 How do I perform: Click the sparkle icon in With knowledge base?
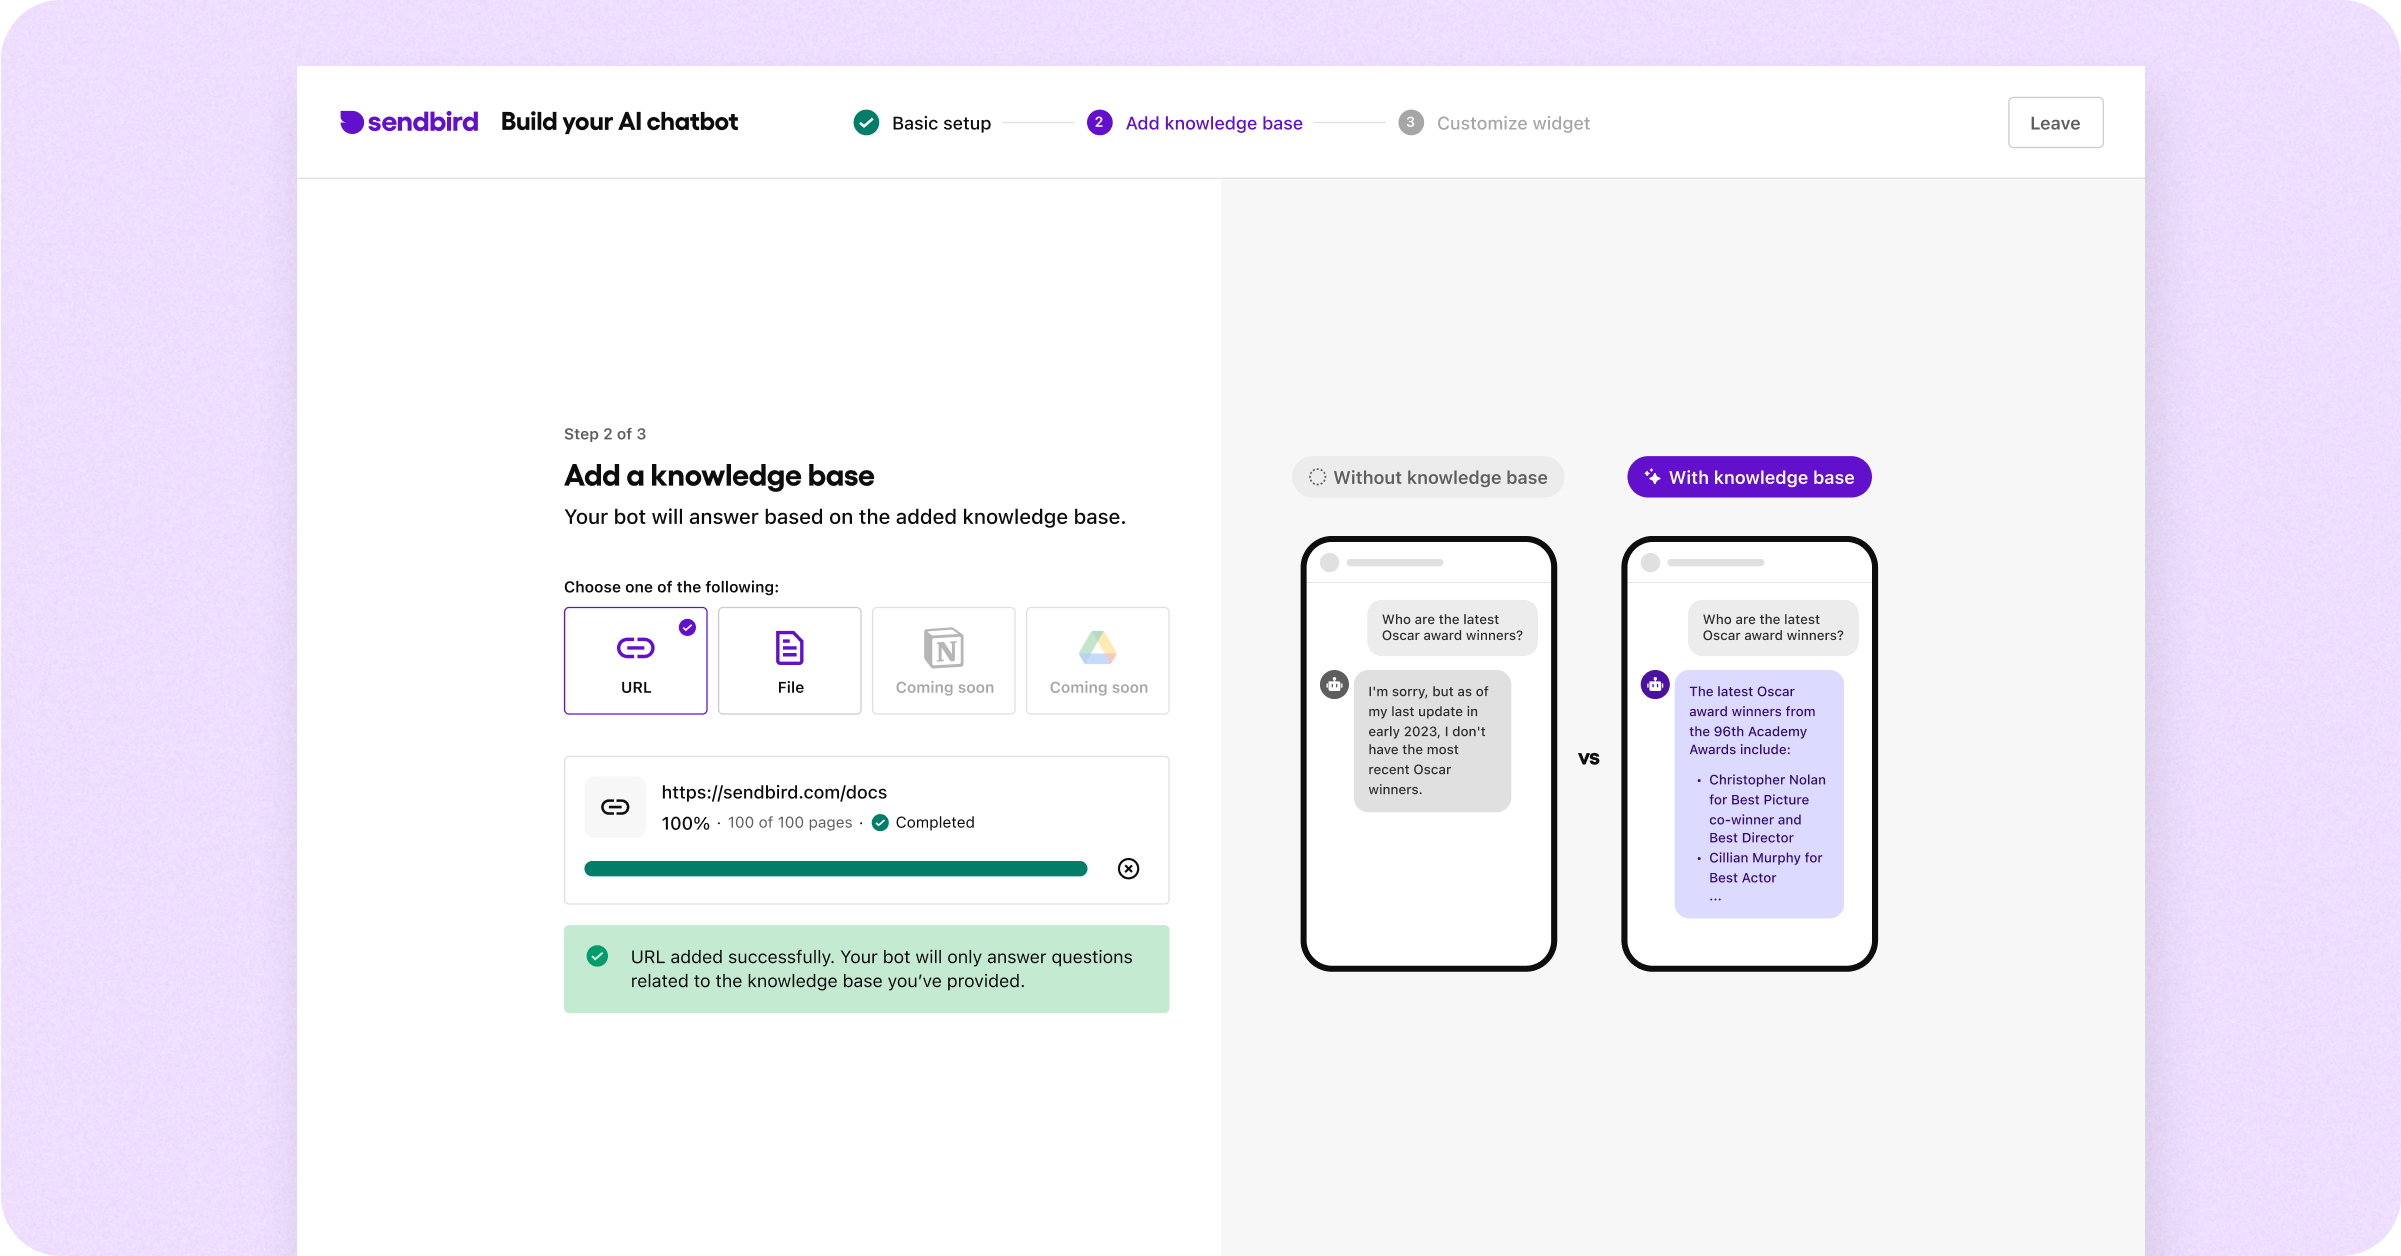(1653, 477)
